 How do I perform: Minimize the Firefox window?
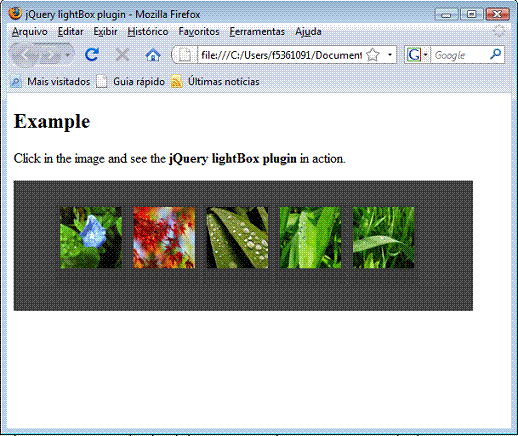(x=446, y=15)
